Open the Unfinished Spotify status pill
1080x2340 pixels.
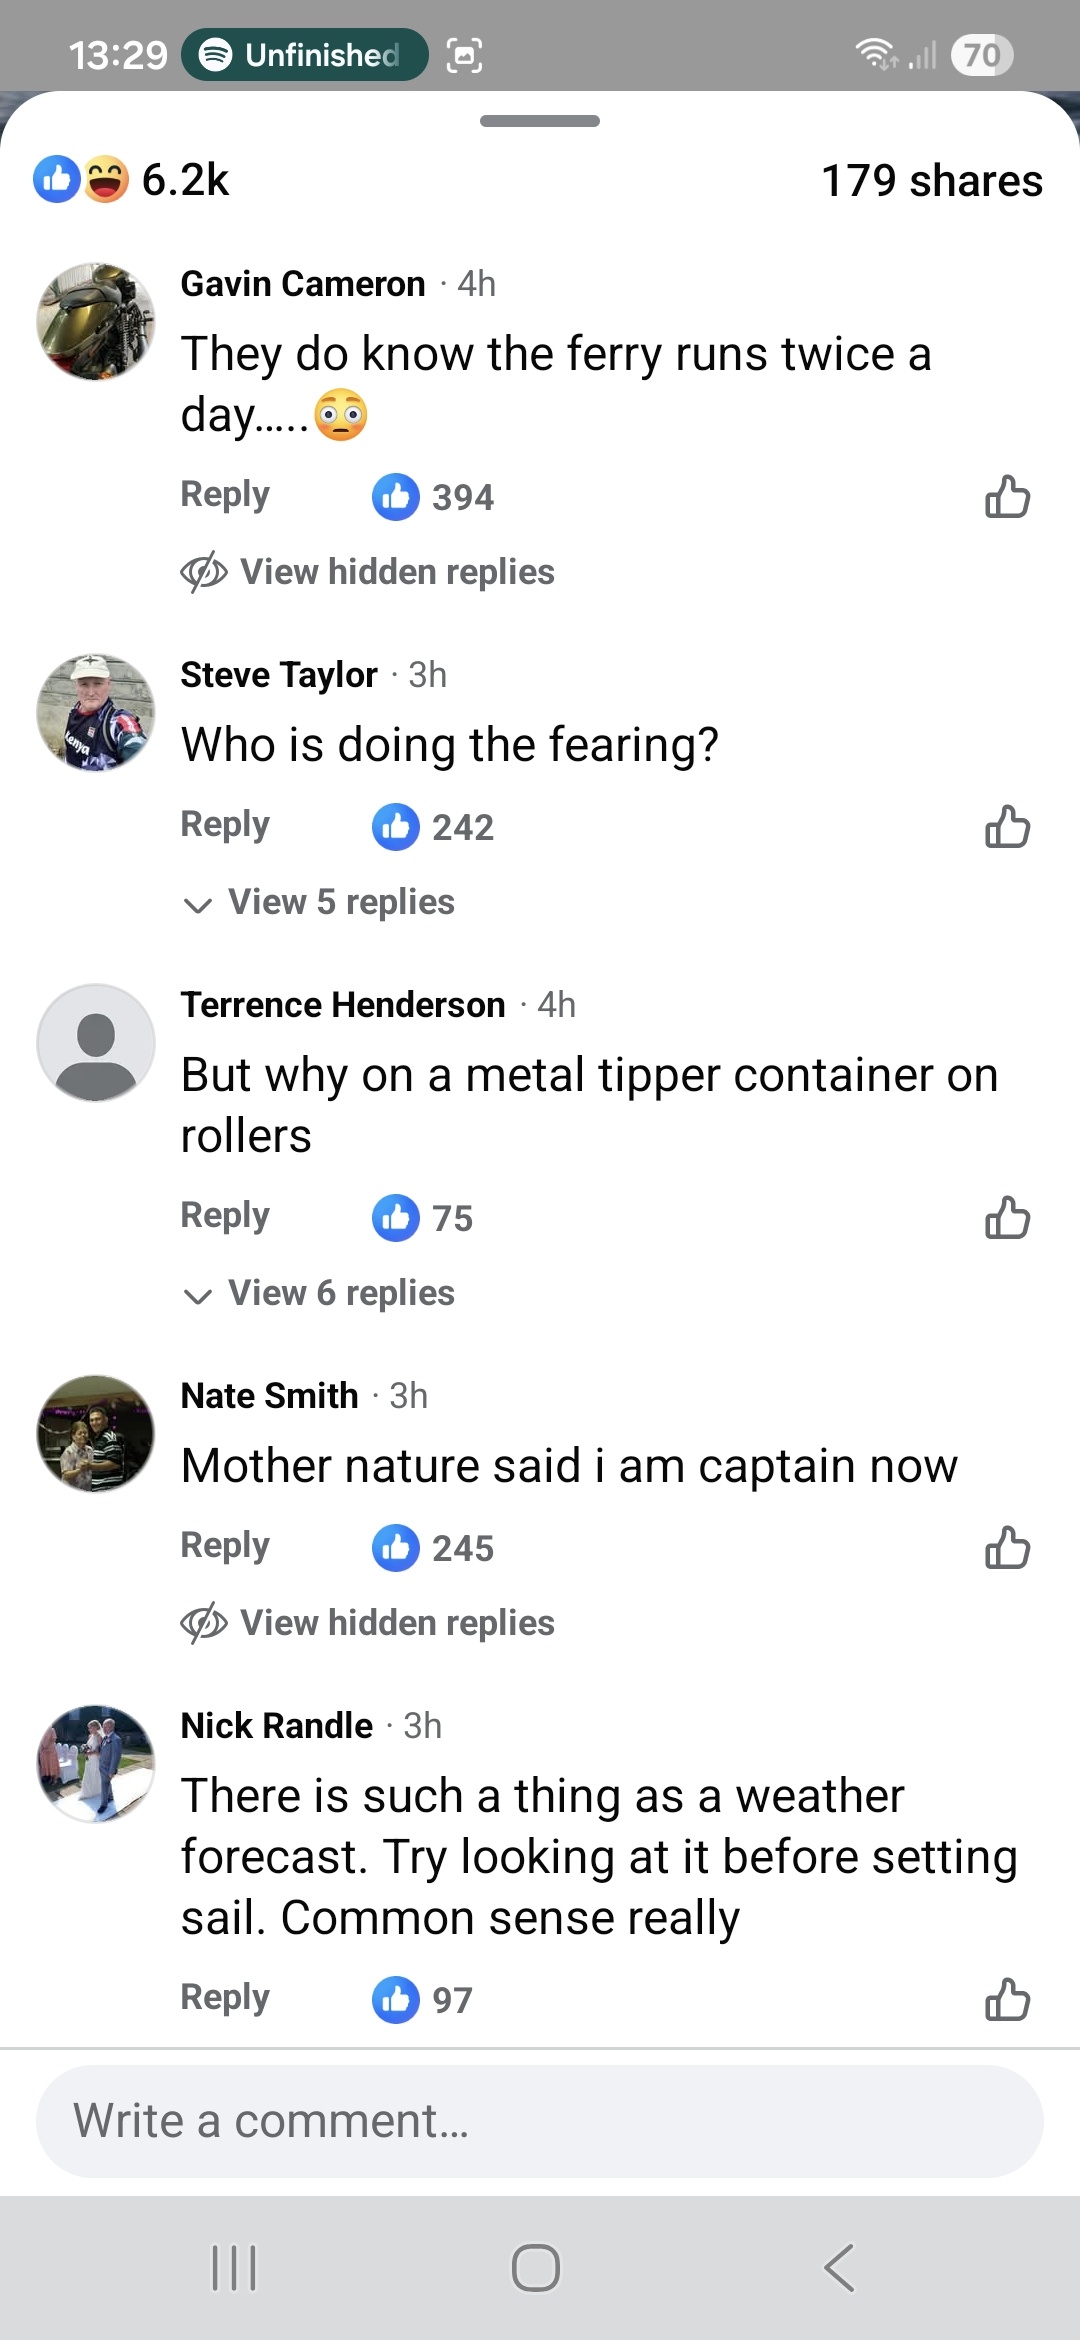[304, 55]
